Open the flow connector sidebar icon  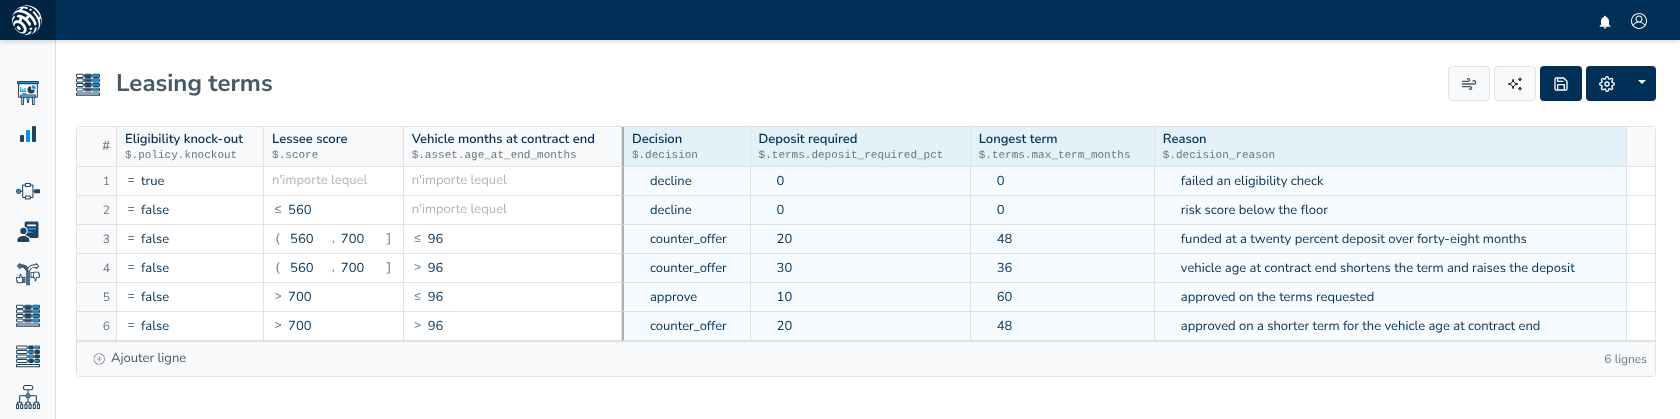(x=28, y=191)
